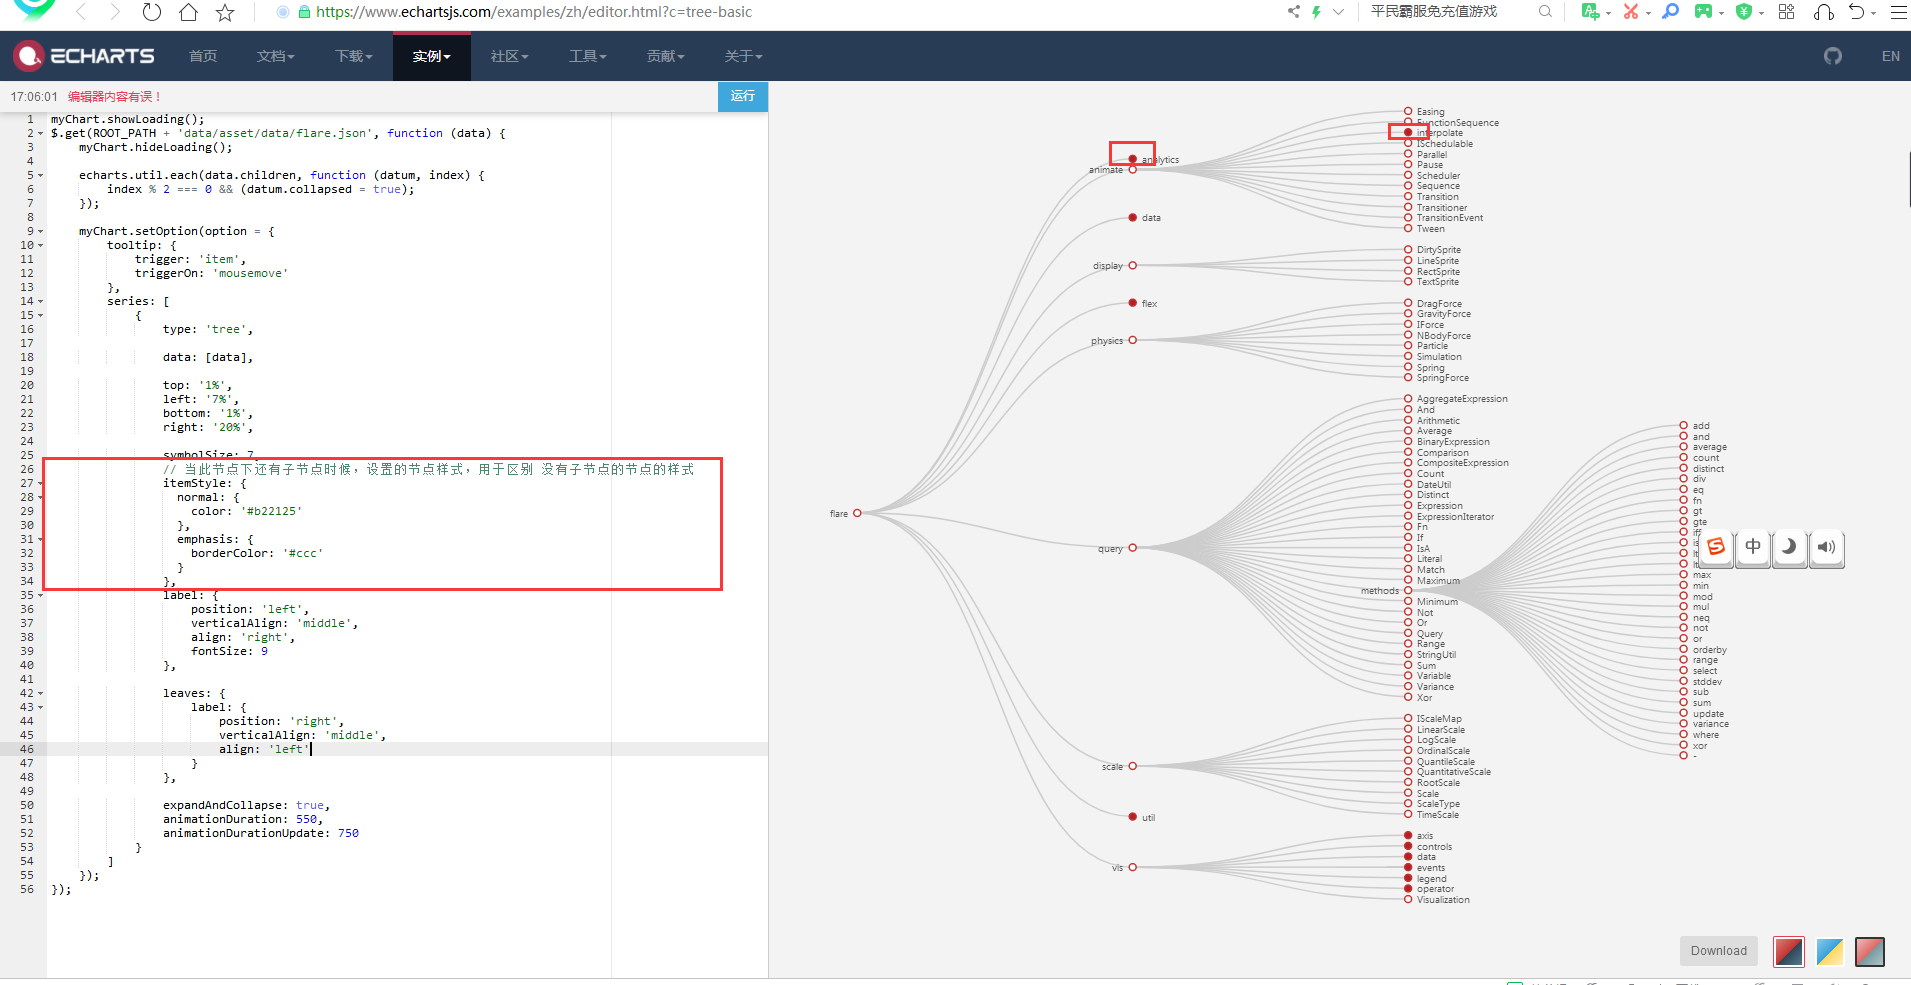Viewport: 1911px width, 985px height.
Task: Open the 文档 menu
Action: 276,56
